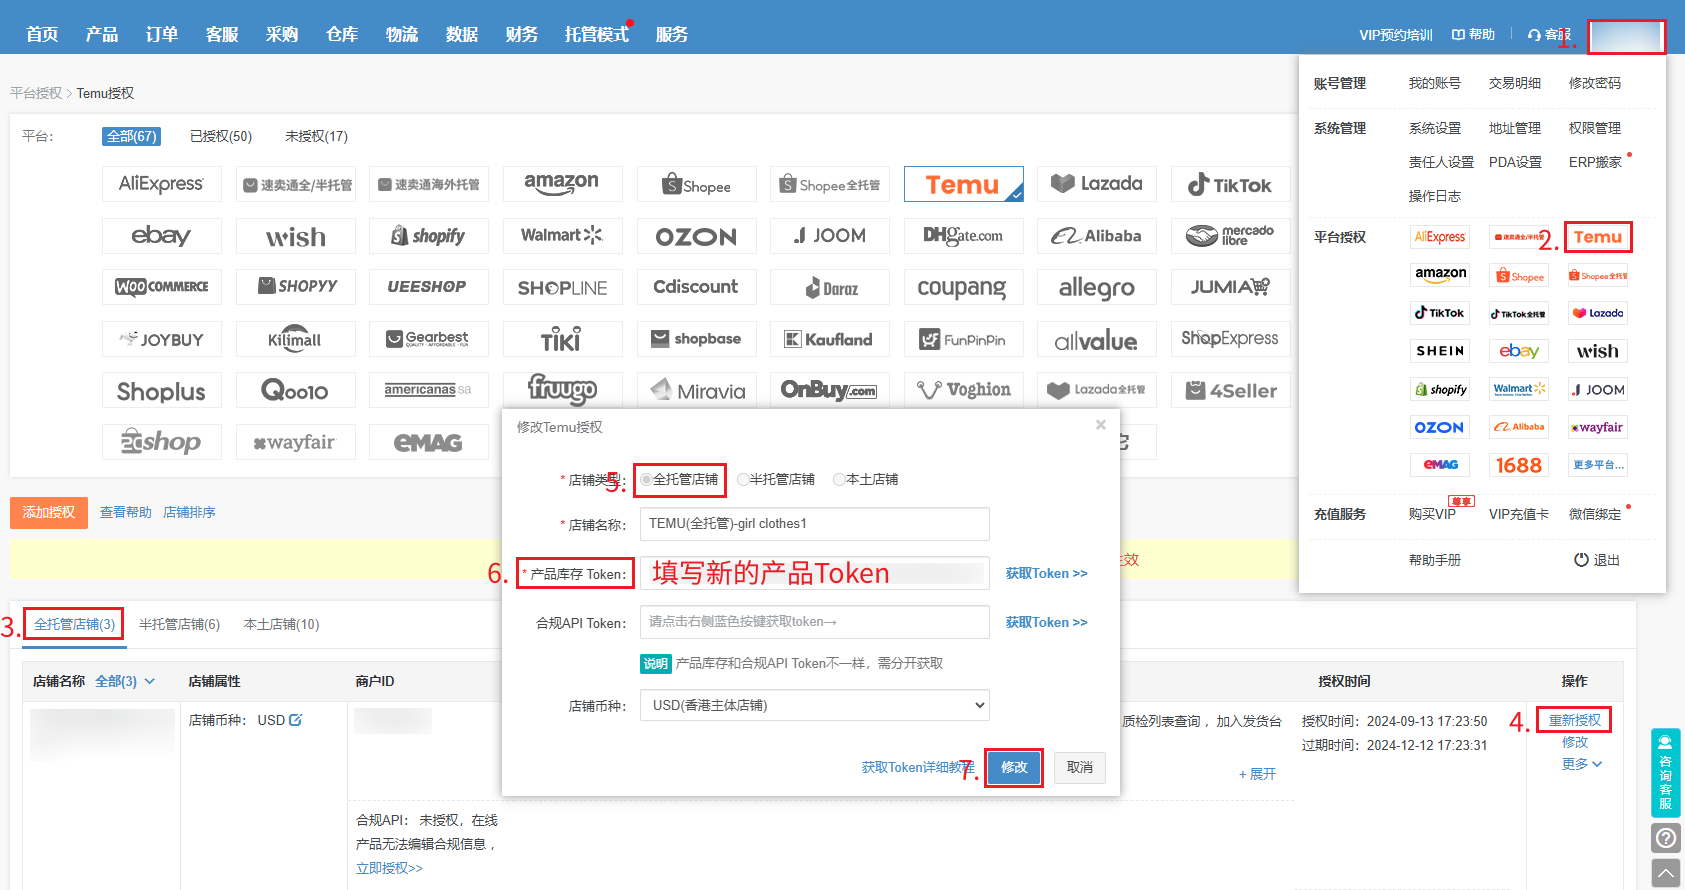Filter platforms by 未授权(17)
This screenshot has width=1685, height=890.
coord(316,136)
